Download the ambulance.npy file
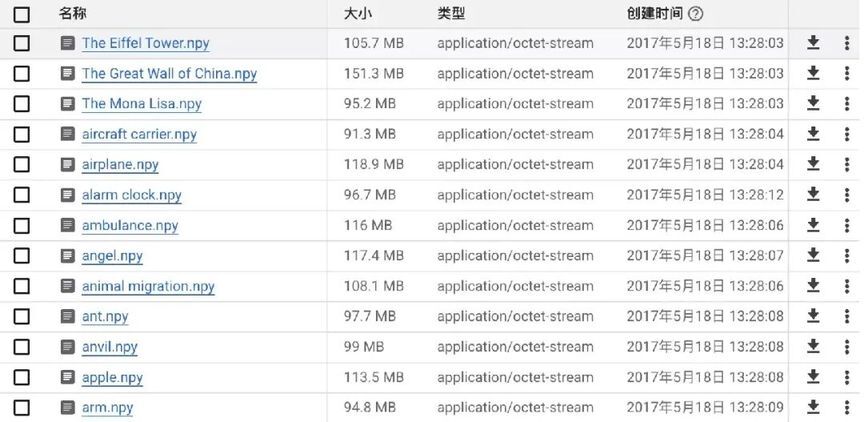Viewport: 864px width, 422px height. click(x=813, y=225)
